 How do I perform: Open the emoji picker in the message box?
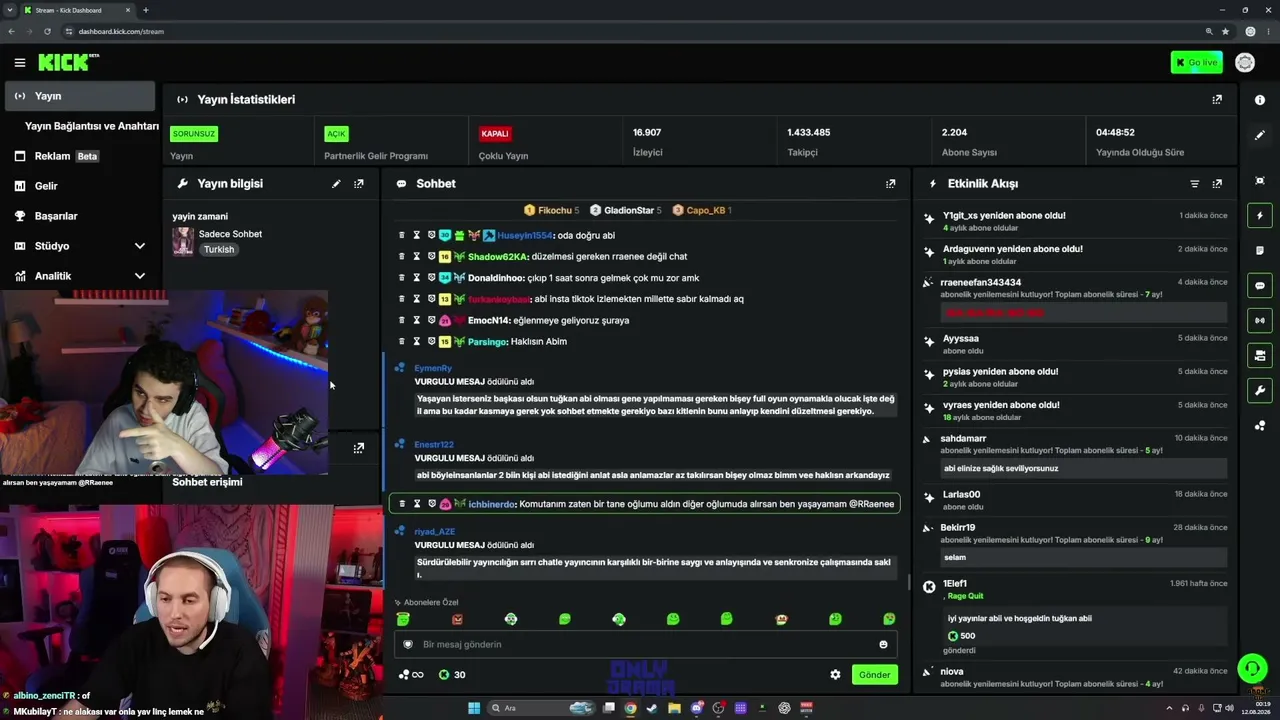(x=883, y=645)
